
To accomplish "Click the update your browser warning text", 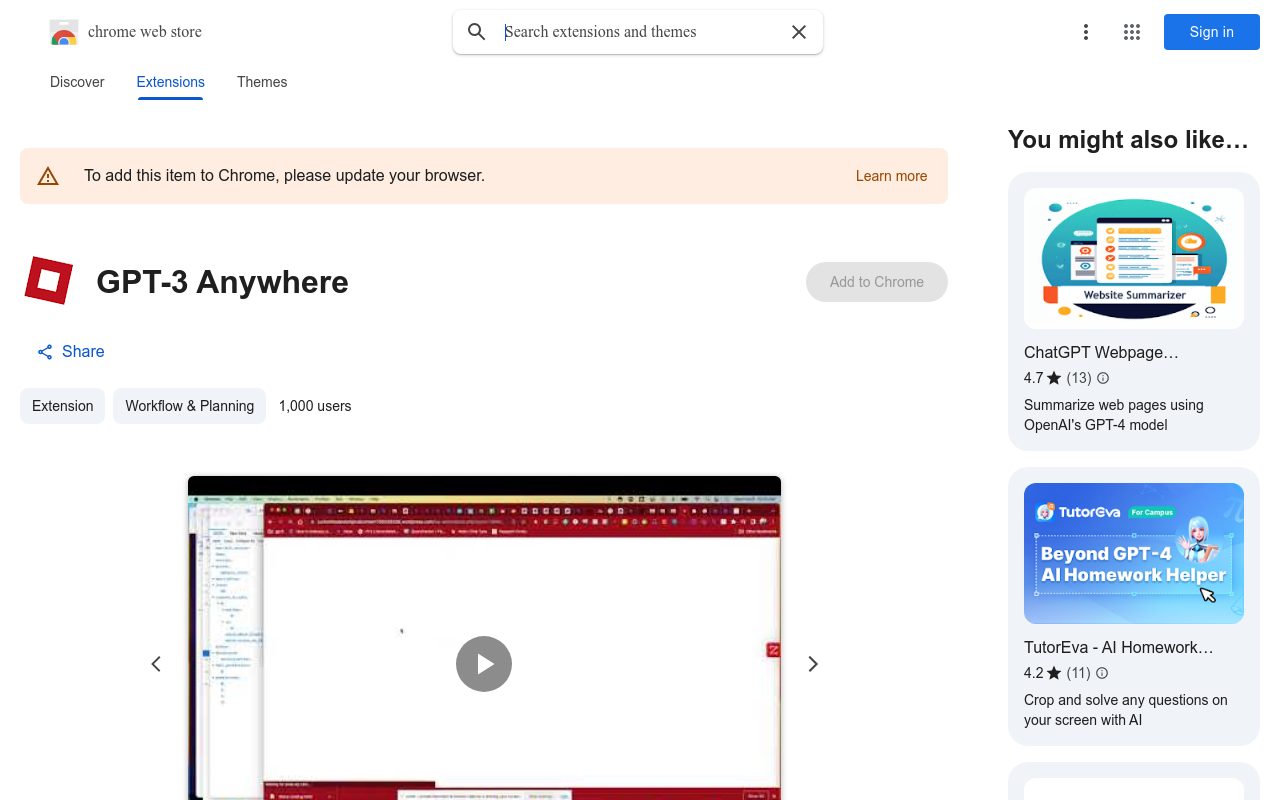I will point(284,176).
